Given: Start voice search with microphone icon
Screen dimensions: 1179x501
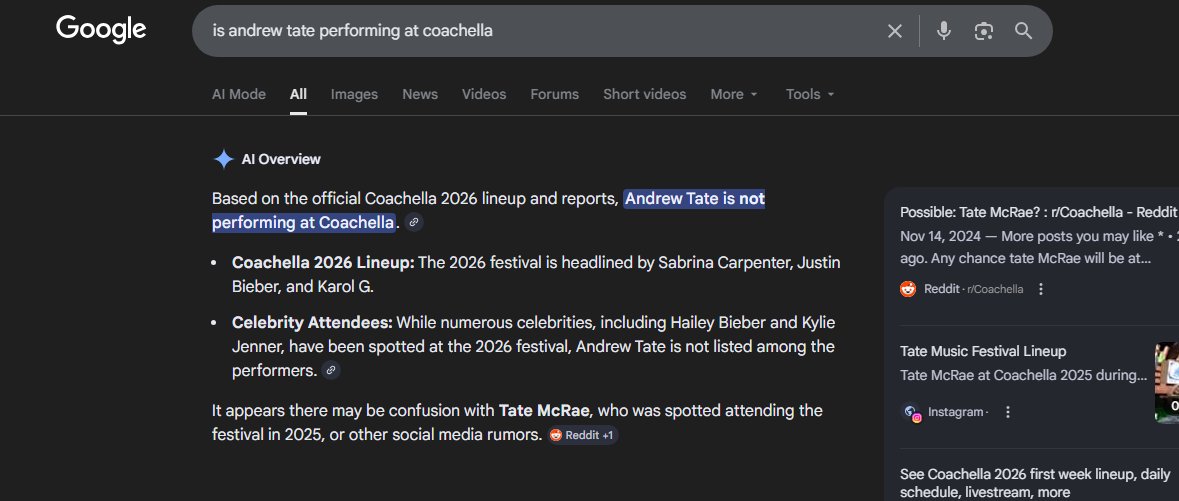Looking at the screenshot, I should coord(944,31).
